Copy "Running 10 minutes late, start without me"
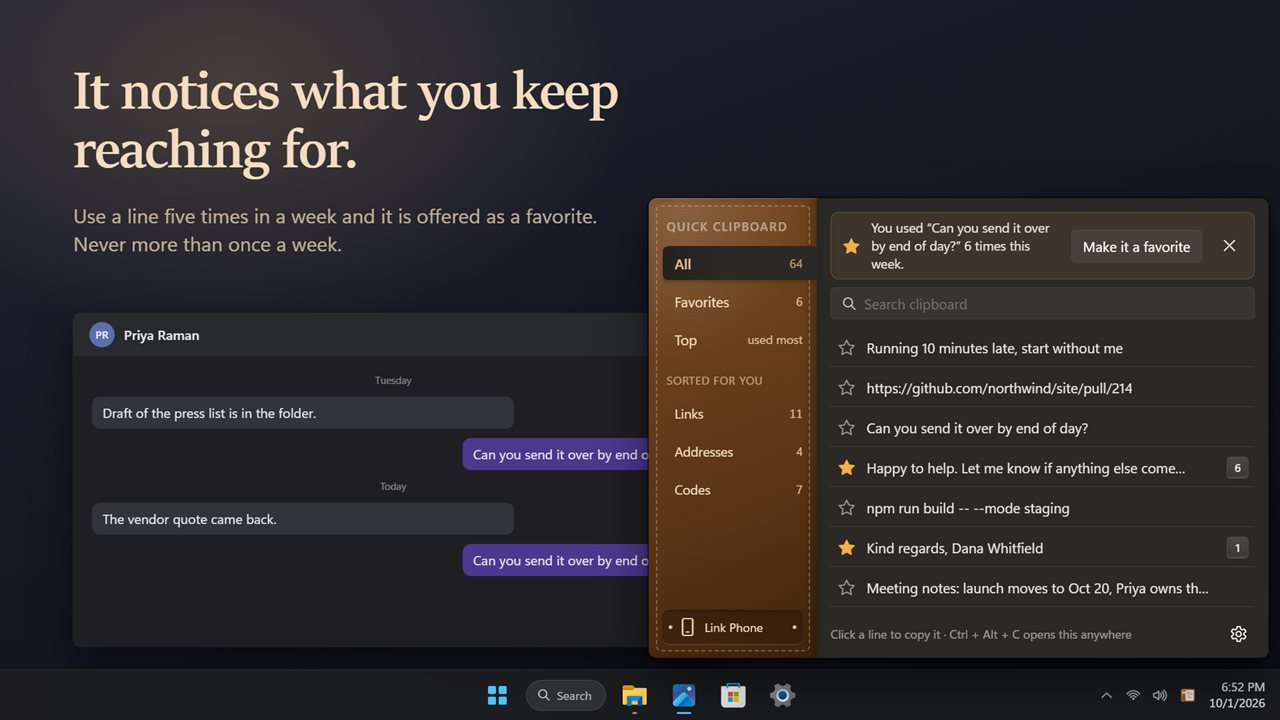1280x720 pixels. pyautogui.click(x=994, y=348)
